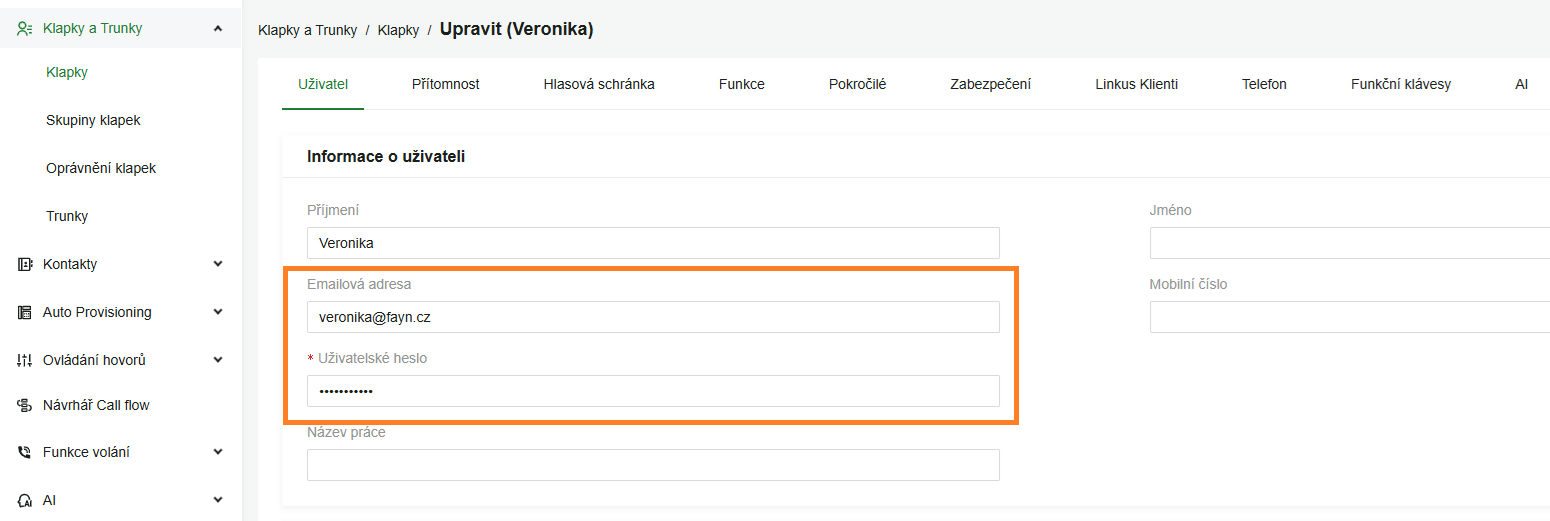This screenshot has height=521, width=1550.
Task: Click the Klapky a Trunky sidebar icon
Action: point(25,28)
